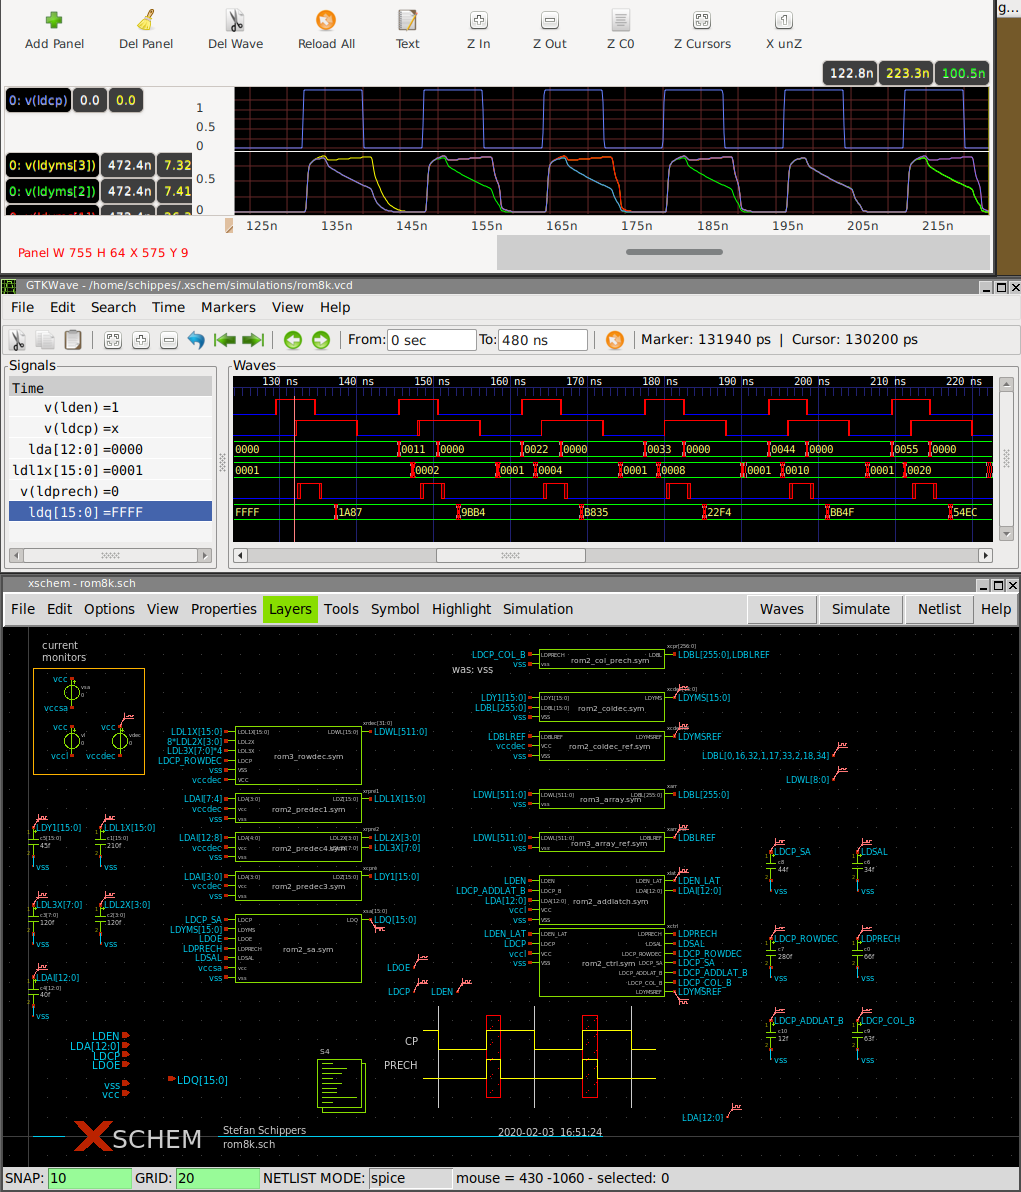Find next edge with green right arrow

(321, 340)
